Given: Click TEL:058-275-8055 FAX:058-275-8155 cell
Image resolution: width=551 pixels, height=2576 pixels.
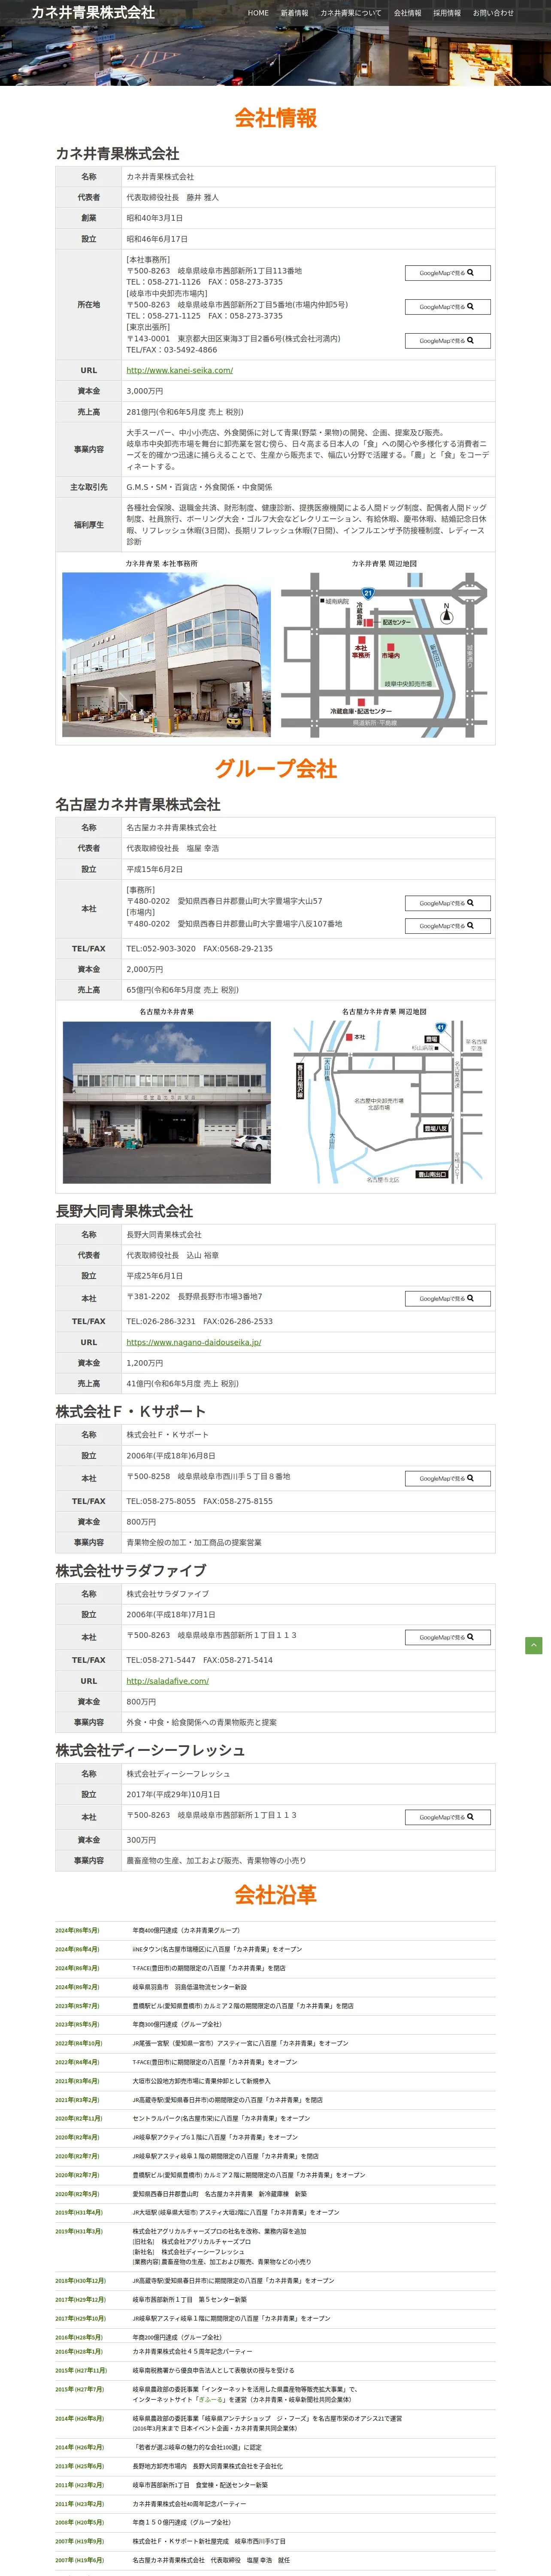Looking at the screenshot, I should [x=308, y=1501].
